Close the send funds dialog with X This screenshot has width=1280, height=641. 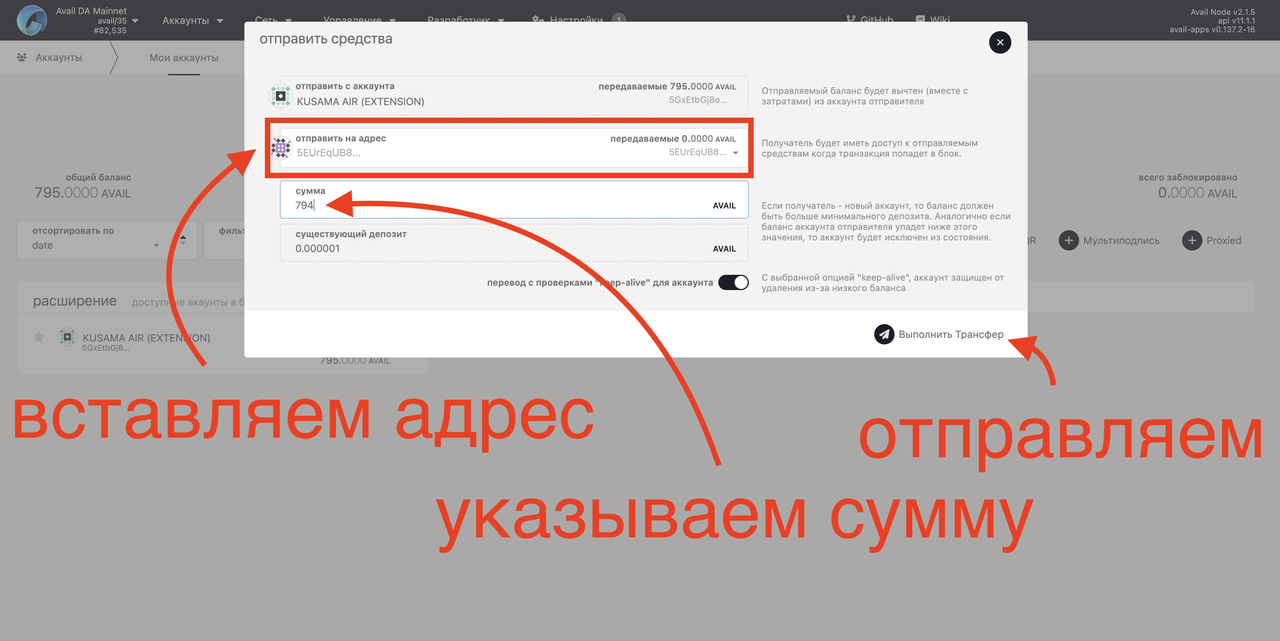pos(1000,43)
